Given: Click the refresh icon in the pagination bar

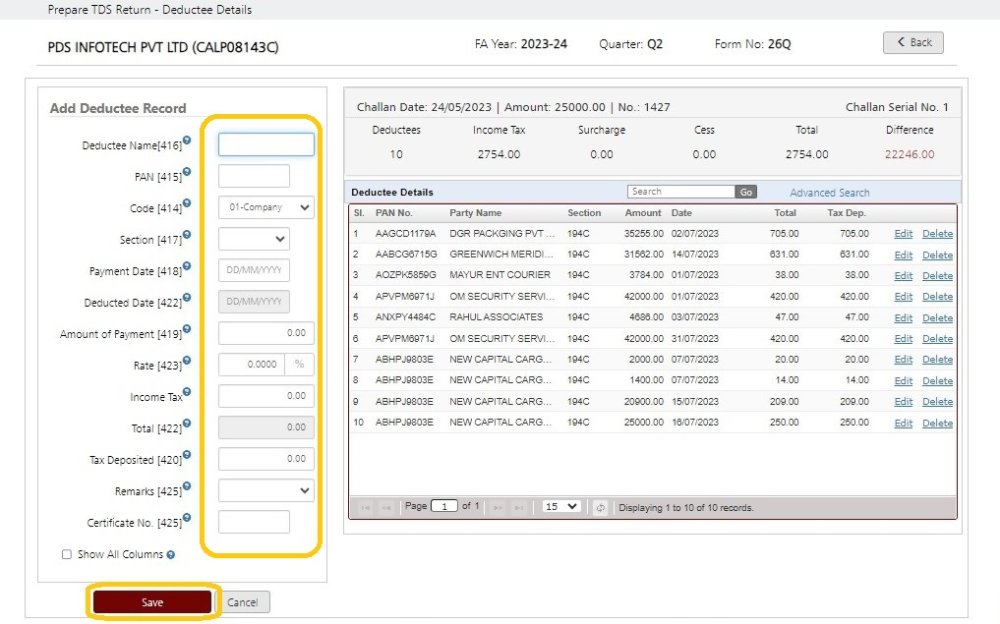Looking at the screenshot, I should click(600, 506).
